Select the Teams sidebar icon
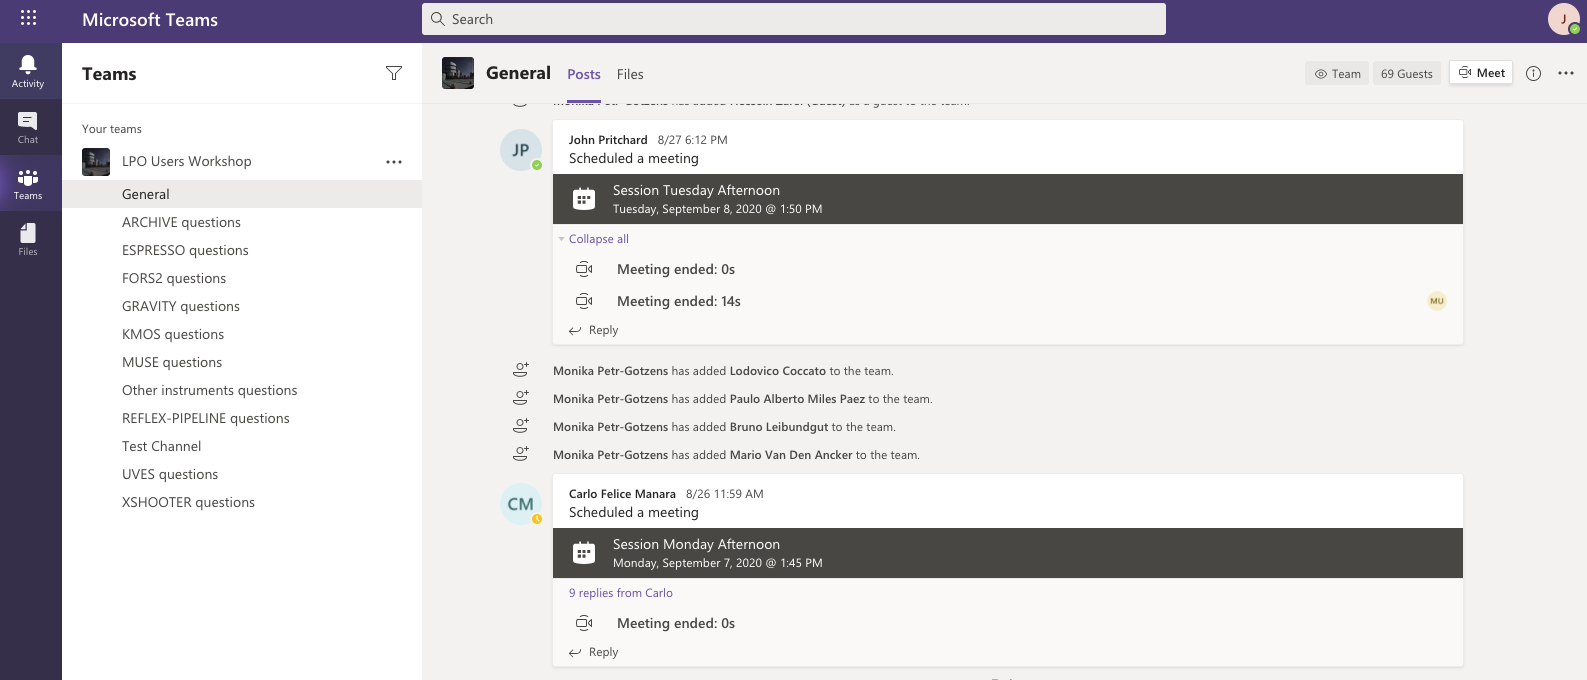Screen dimensions: 1587x680 (28, 183)
